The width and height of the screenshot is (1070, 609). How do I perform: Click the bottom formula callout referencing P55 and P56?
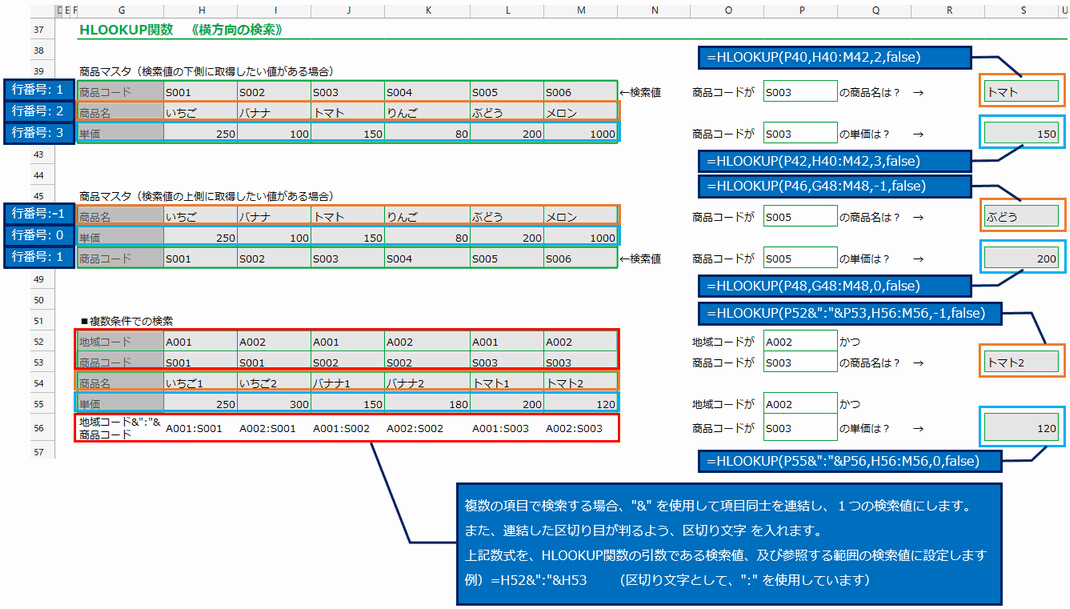837,461
